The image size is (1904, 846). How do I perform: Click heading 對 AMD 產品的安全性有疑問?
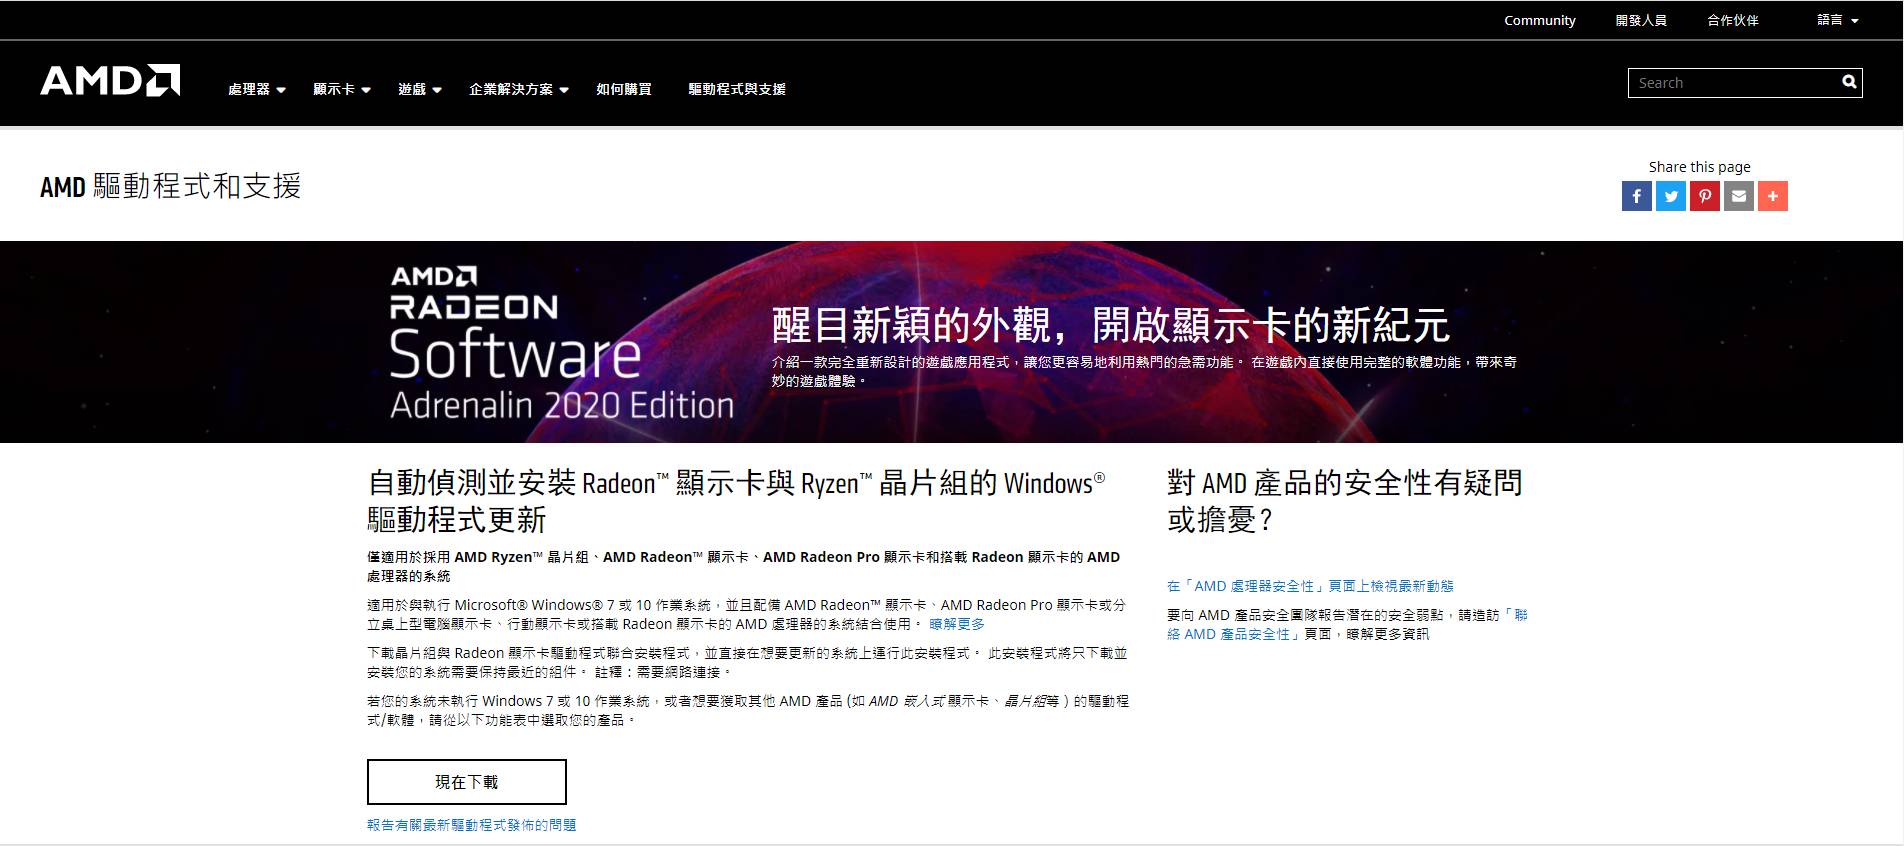pos(1345,501)
